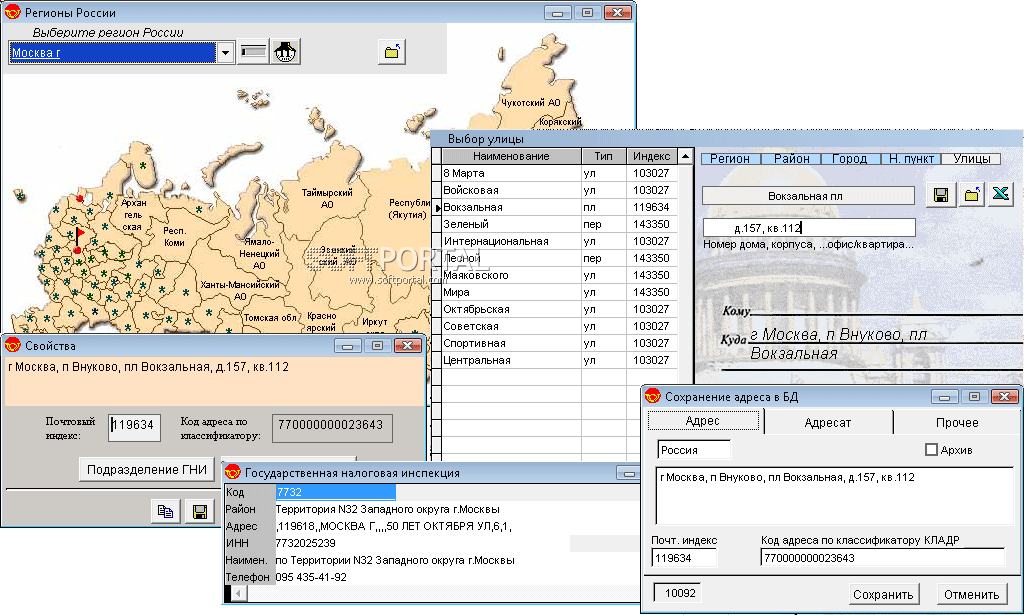
Task: Switch to the Адресат tab
Action: pyautogui.click(x=828, y=422)
